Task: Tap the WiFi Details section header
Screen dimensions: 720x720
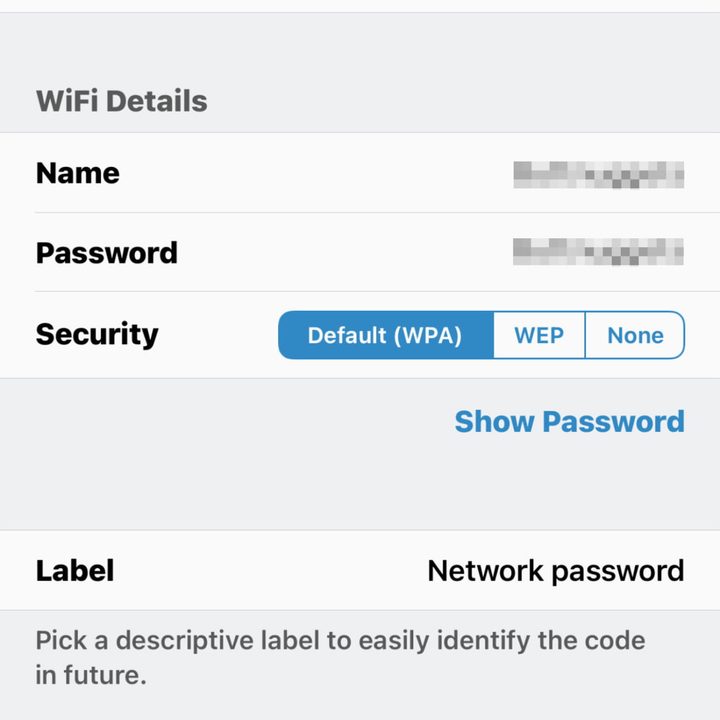Action: [x=121, y=101]
